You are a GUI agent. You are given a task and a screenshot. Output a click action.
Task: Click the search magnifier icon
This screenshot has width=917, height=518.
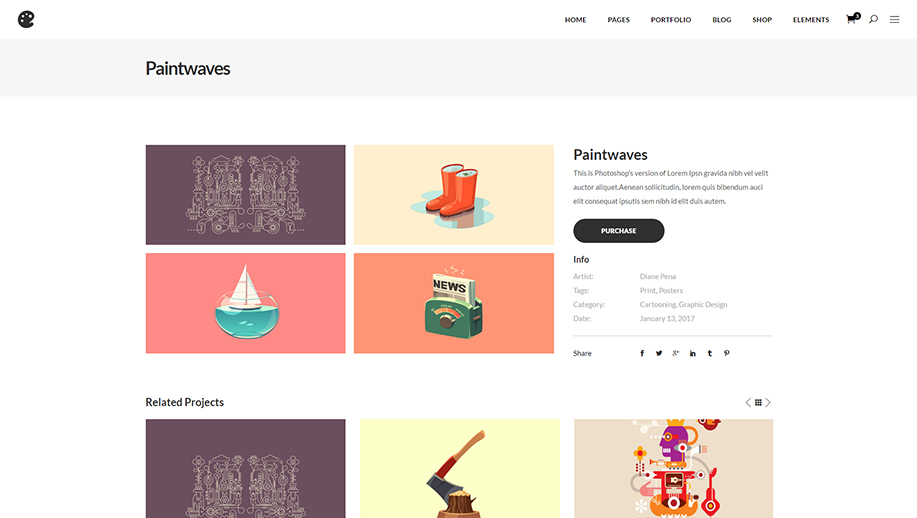tap(873, 19)
